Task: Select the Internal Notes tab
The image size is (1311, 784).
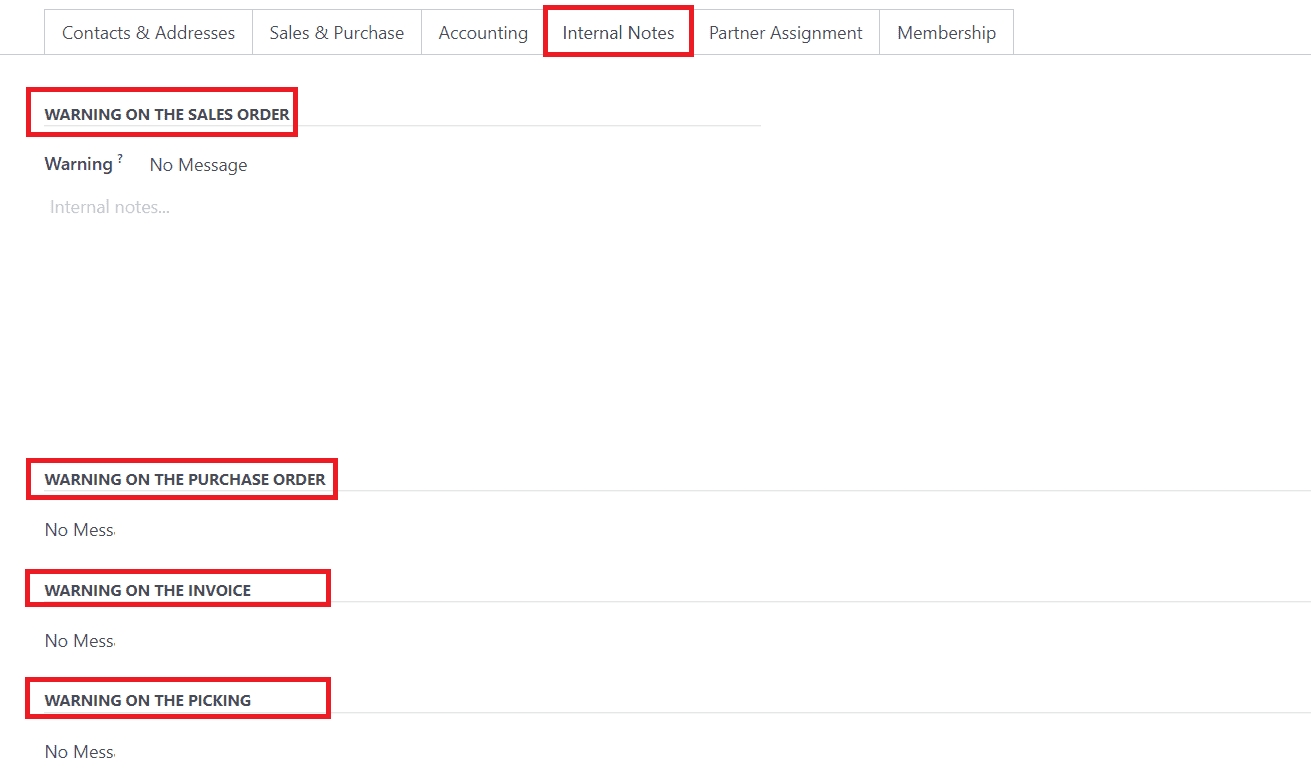Action: [618, 33]
